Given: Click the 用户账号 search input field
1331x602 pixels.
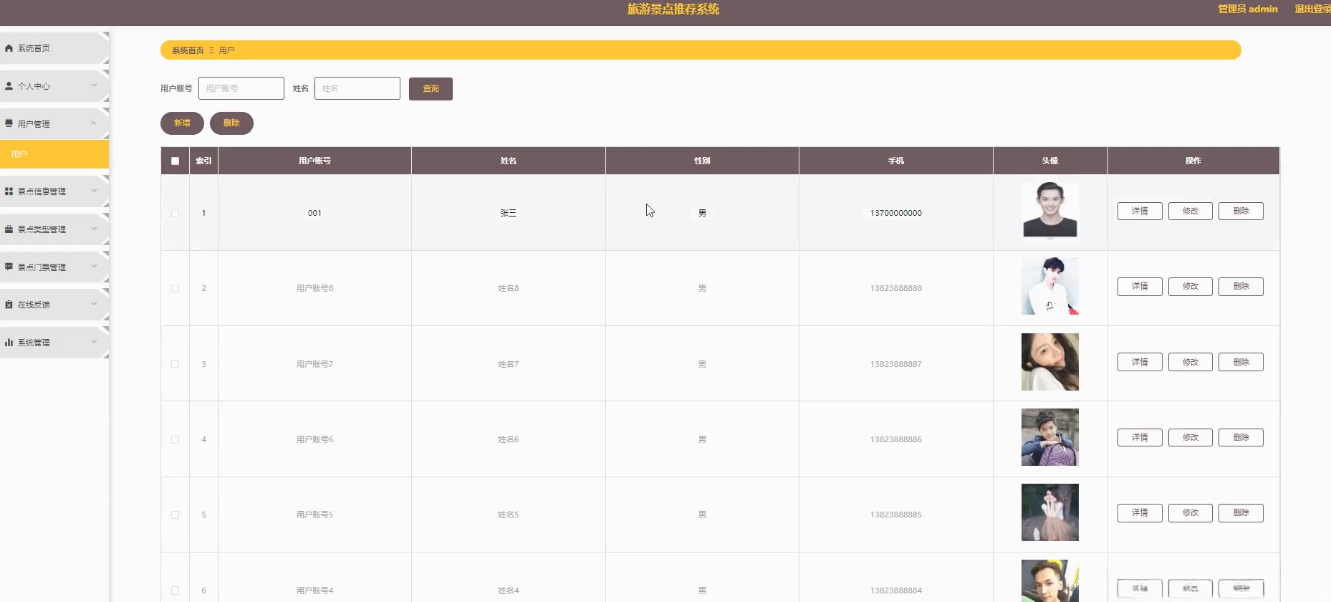Looking at the screenshot, I should 241,89.
